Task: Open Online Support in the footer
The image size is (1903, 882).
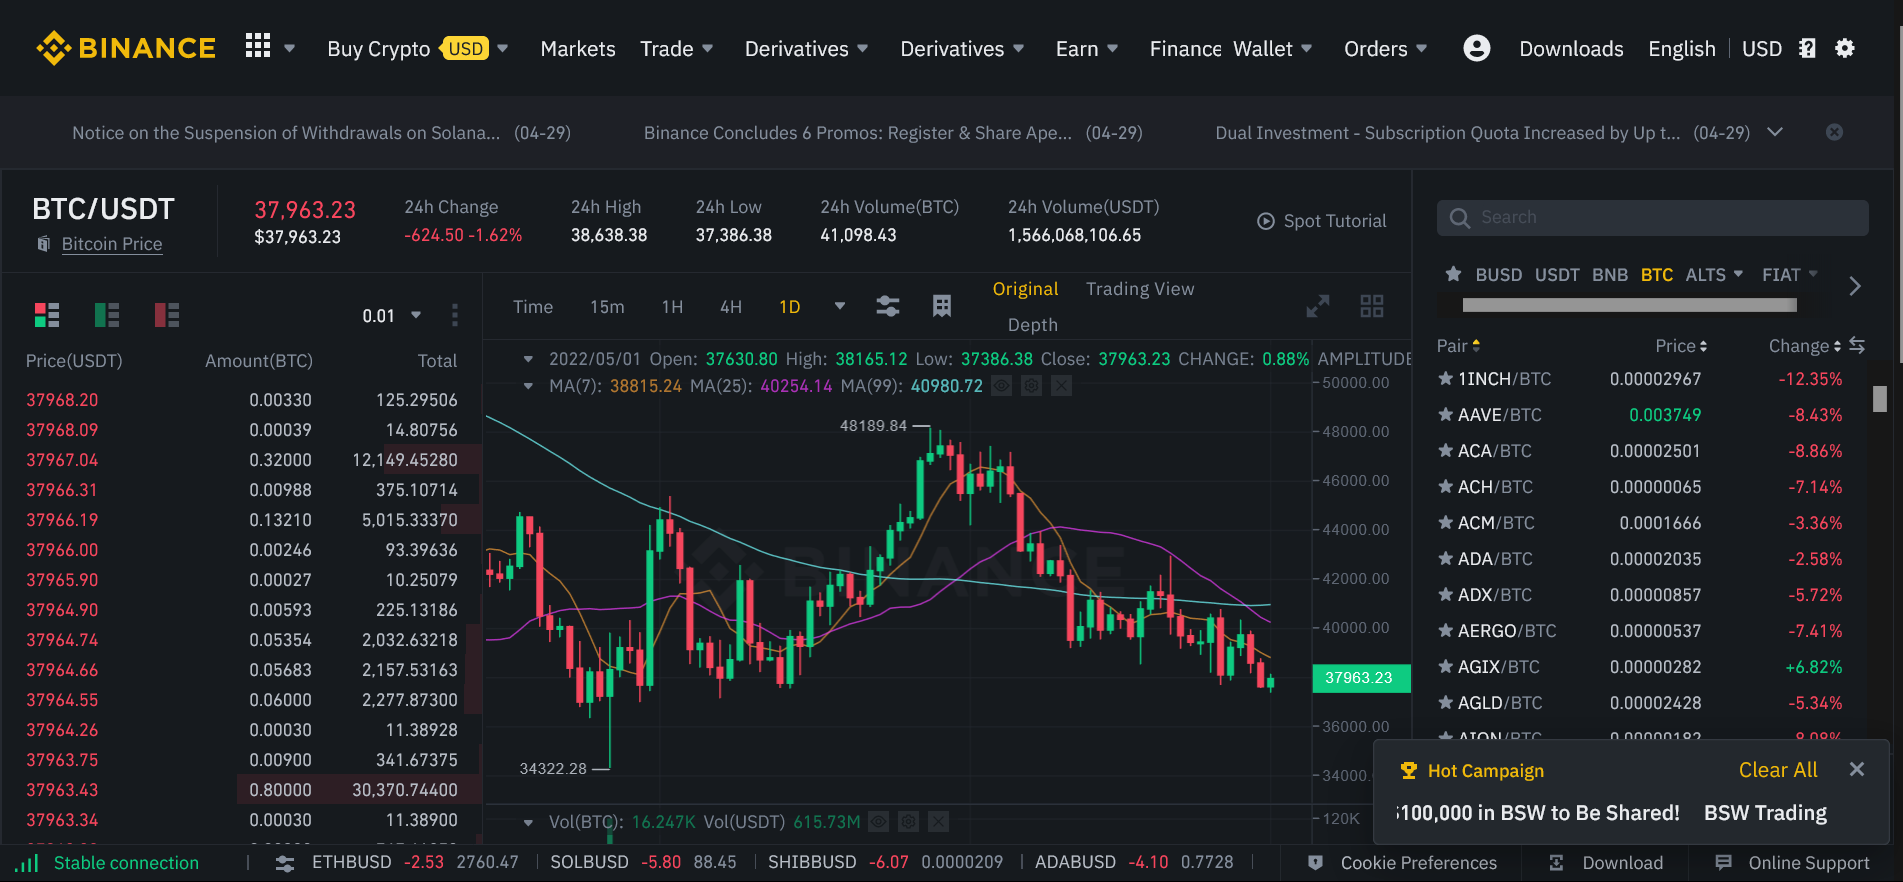Action: 1793,862
